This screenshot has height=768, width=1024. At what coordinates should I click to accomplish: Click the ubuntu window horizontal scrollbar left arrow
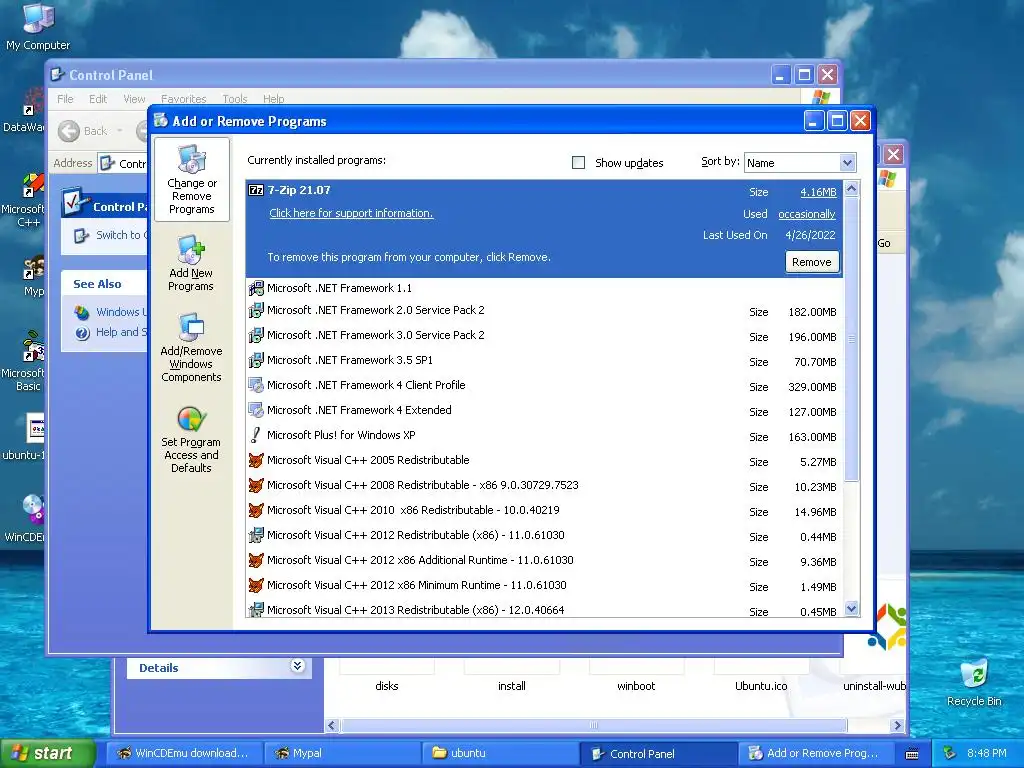point(332,725)
